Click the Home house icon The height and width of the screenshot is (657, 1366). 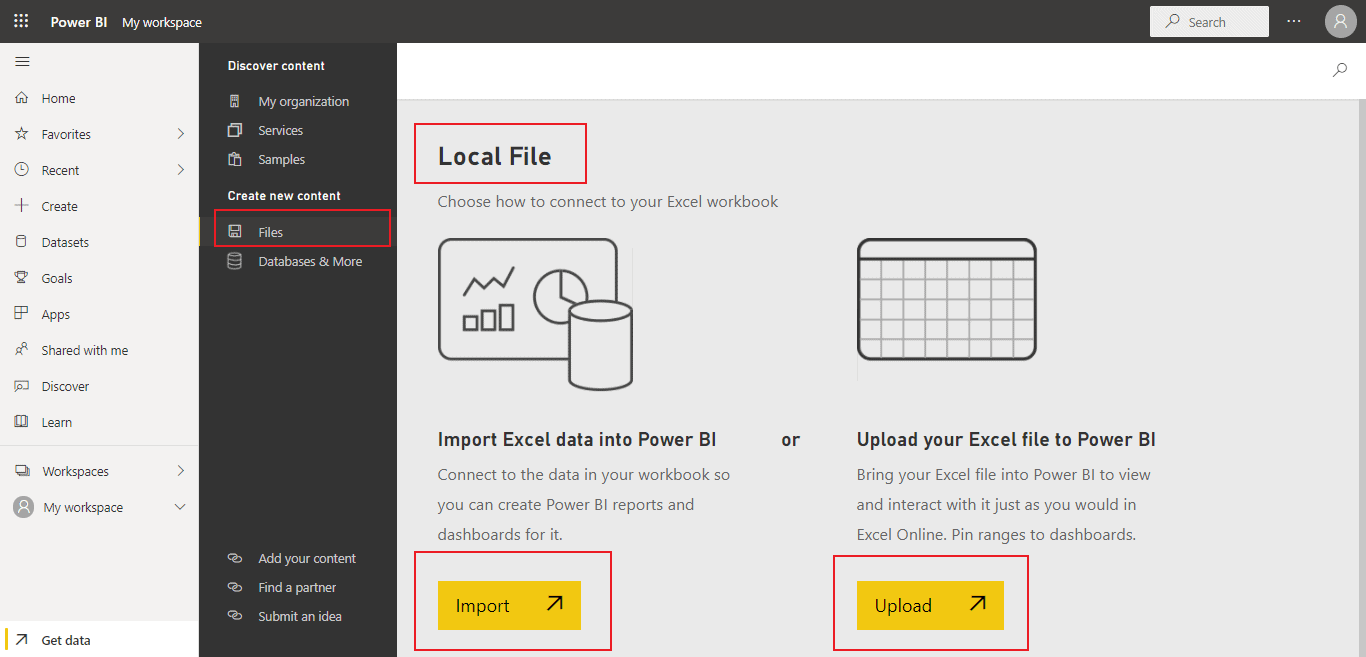(x=22, y=98)
